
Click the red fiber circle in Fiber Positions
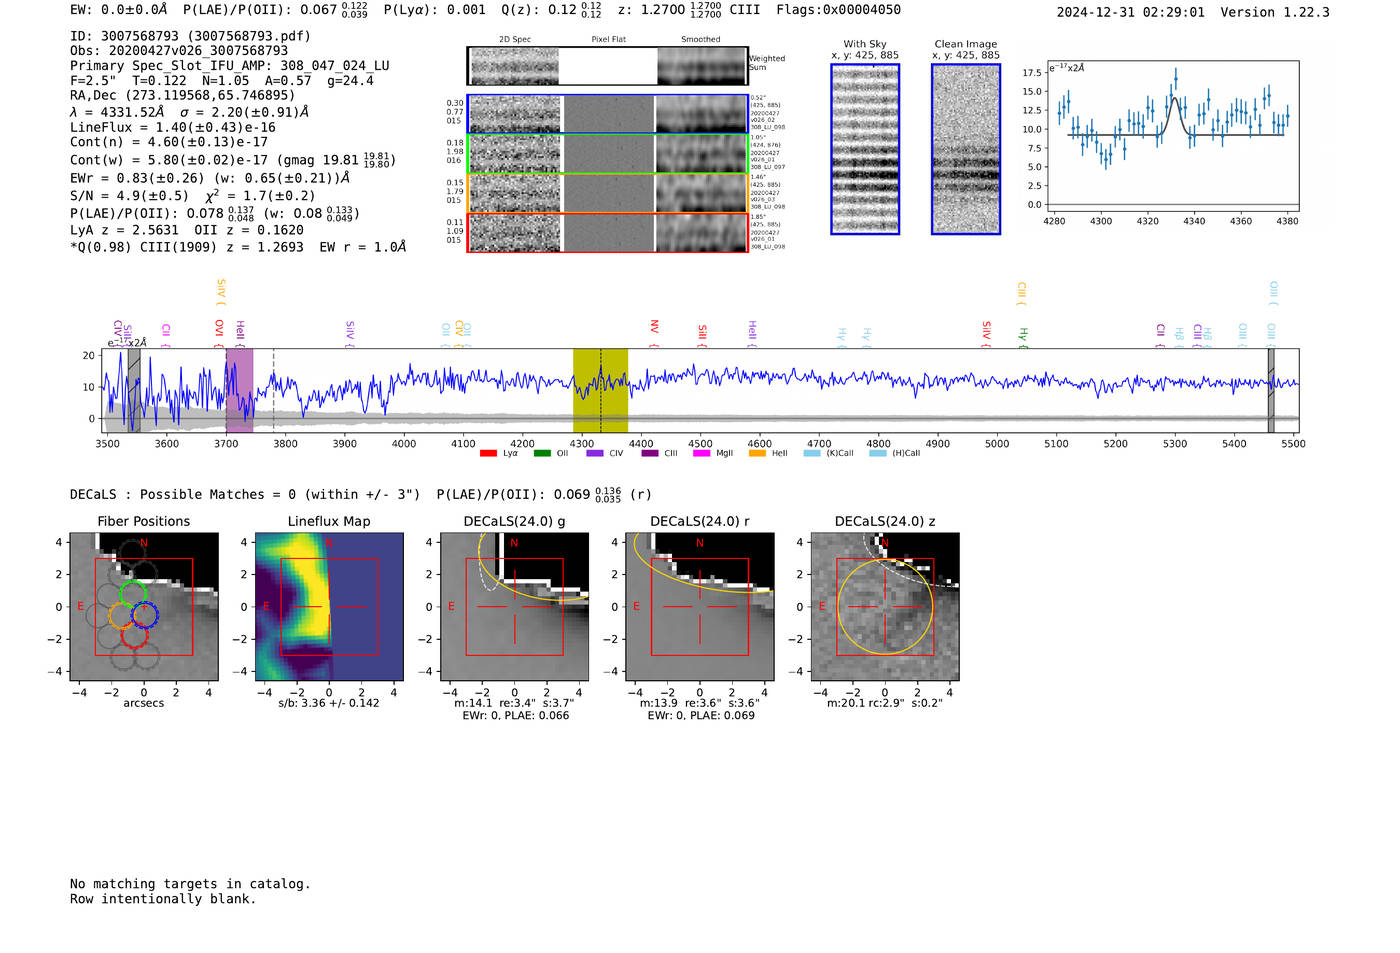(x=134, y=636)
